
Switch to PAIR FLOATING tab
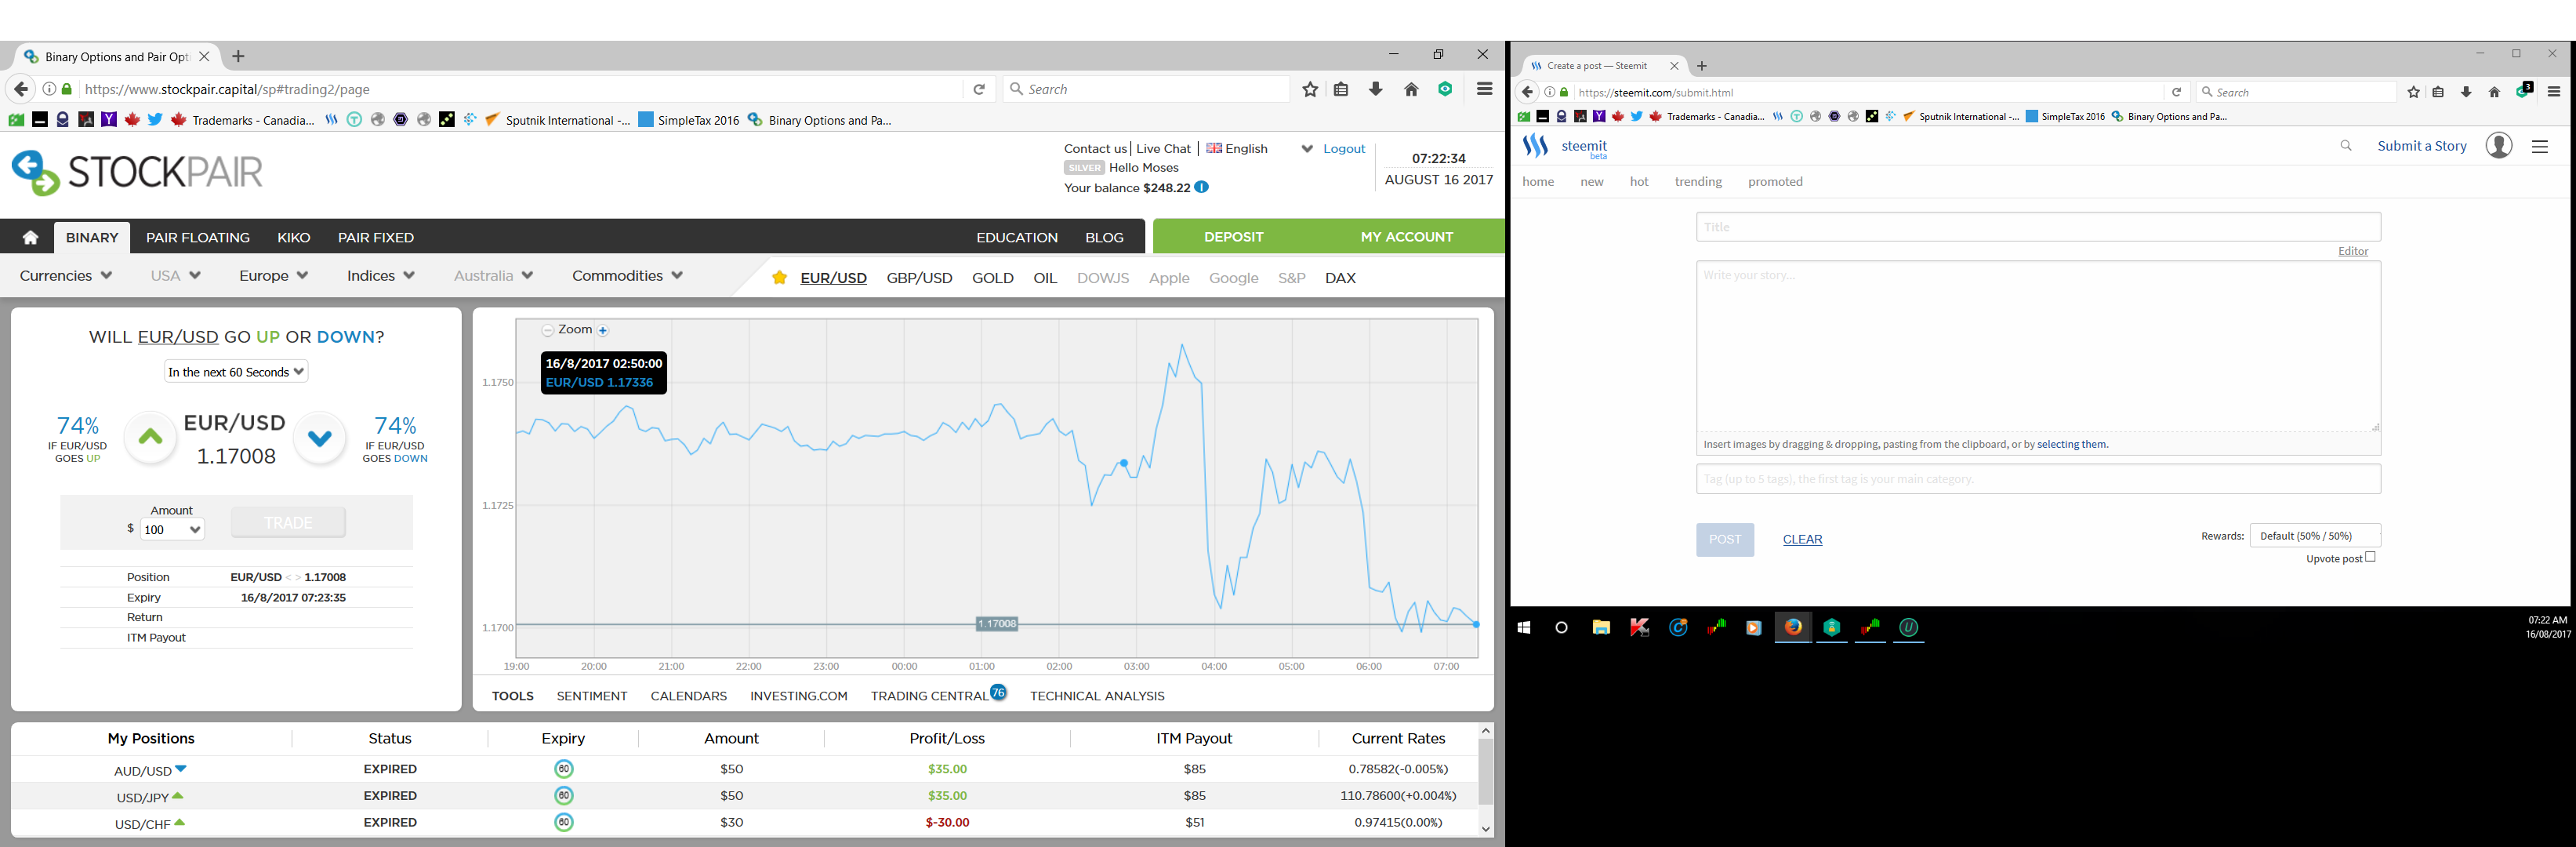198,237
